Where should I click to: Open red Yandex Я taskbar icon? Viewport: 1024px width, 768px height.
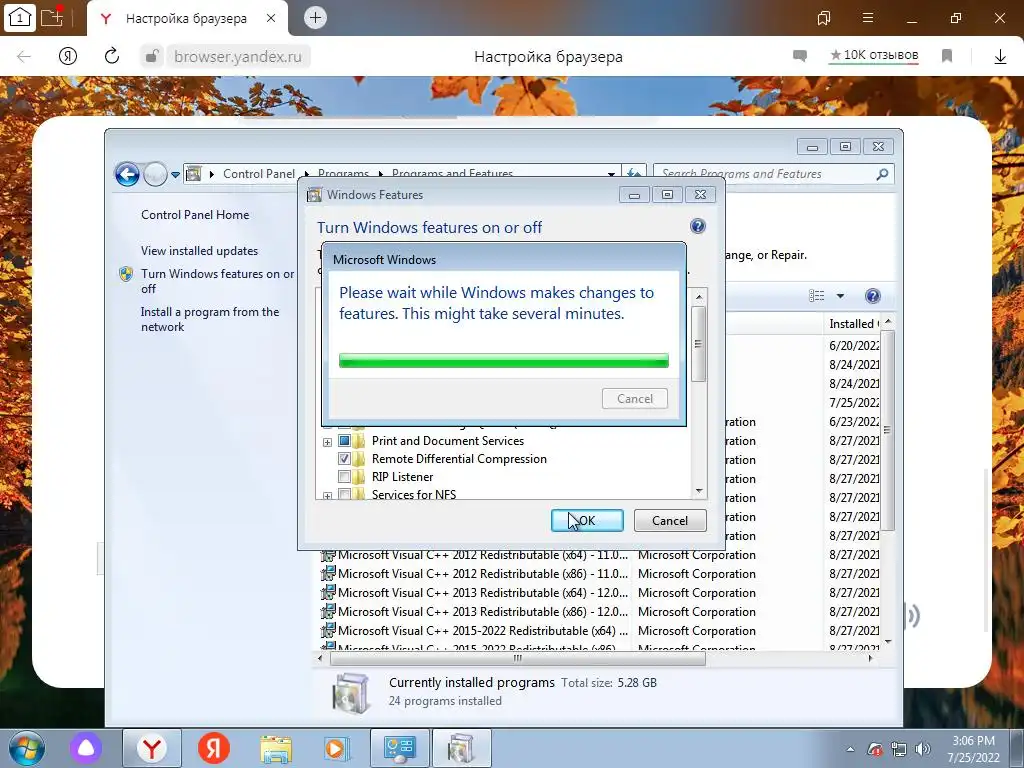tap(214, 748)
